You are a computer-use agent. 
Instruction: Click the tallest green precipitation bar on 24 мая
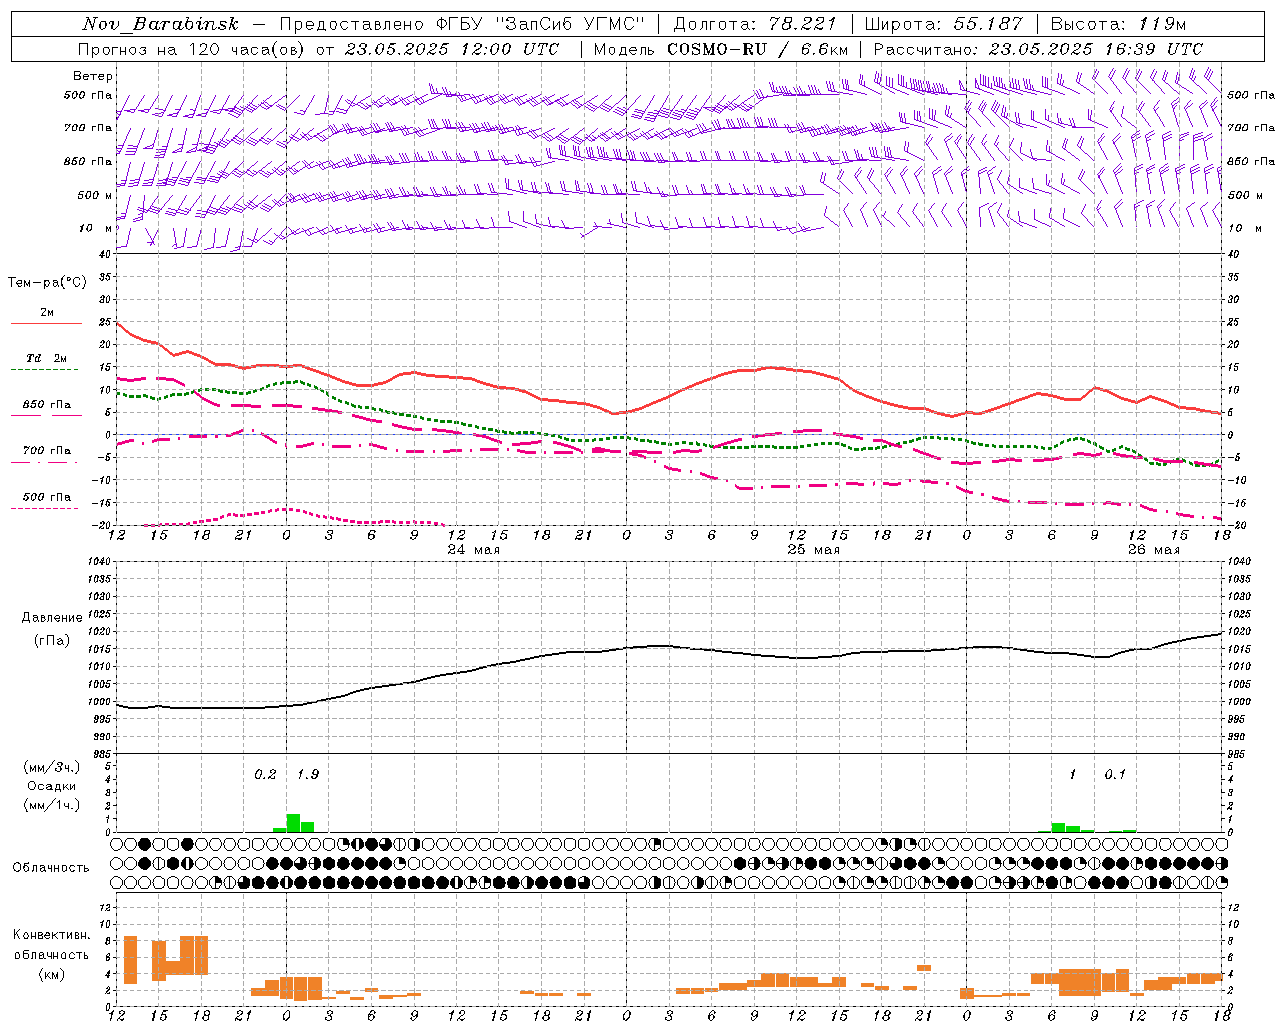(x=293, y=823)
